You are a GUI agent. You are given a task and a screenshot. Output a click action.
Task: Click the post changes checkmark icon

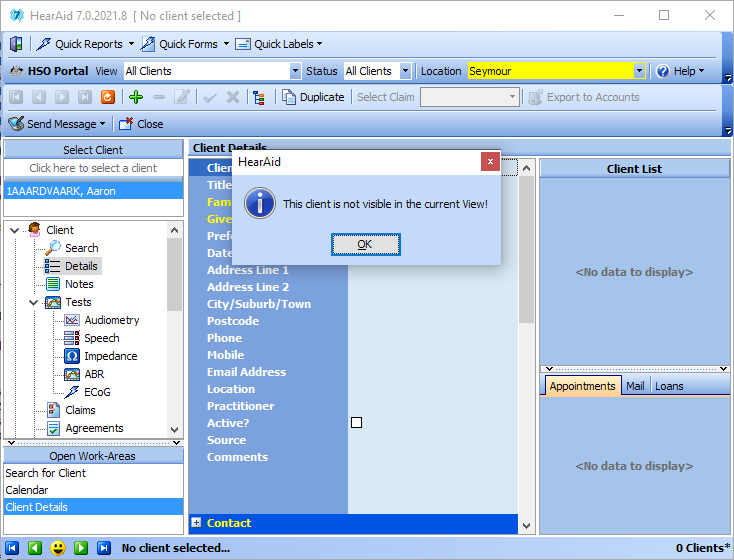pos(210,97)
